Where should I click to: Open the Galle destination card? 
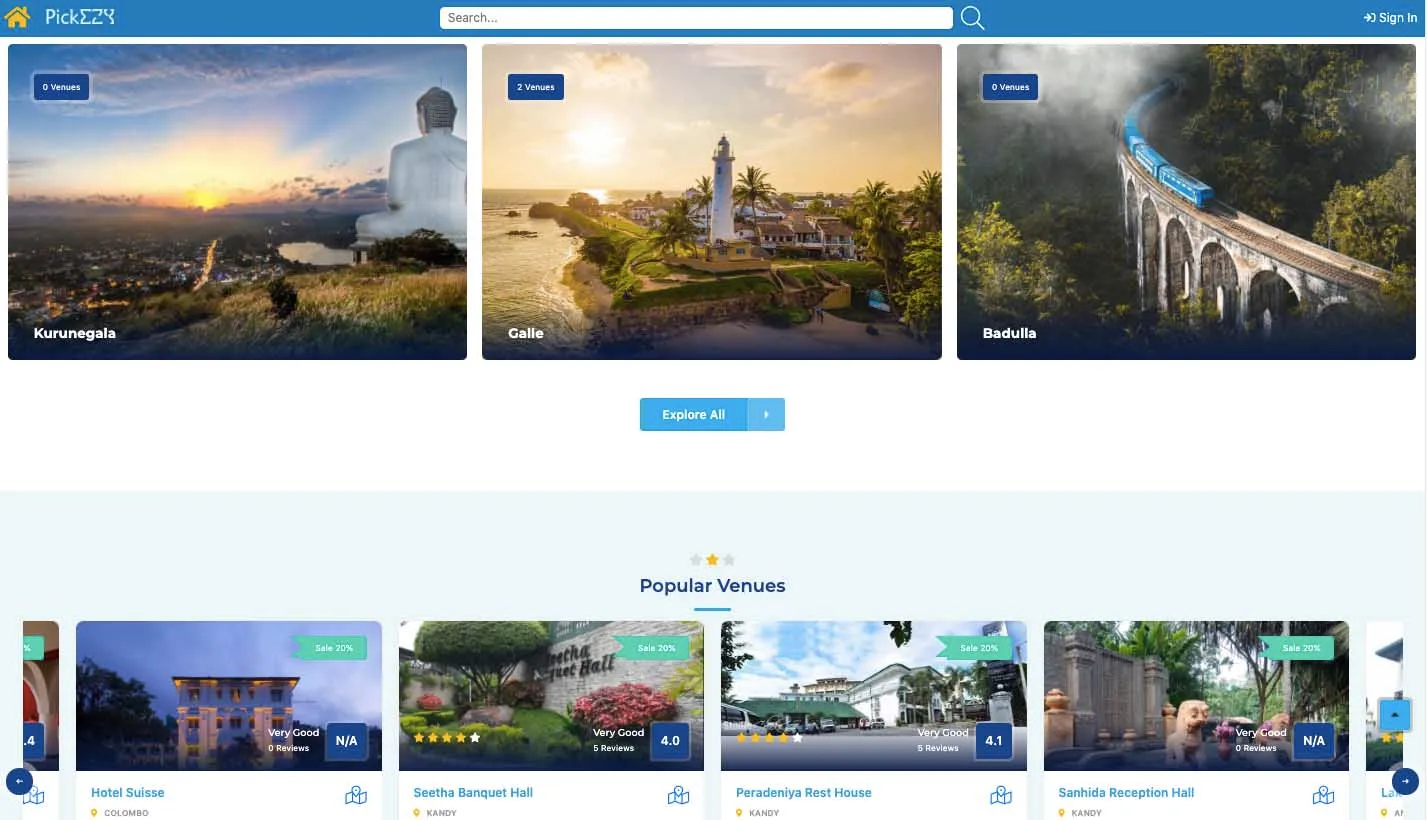(712, 202)
